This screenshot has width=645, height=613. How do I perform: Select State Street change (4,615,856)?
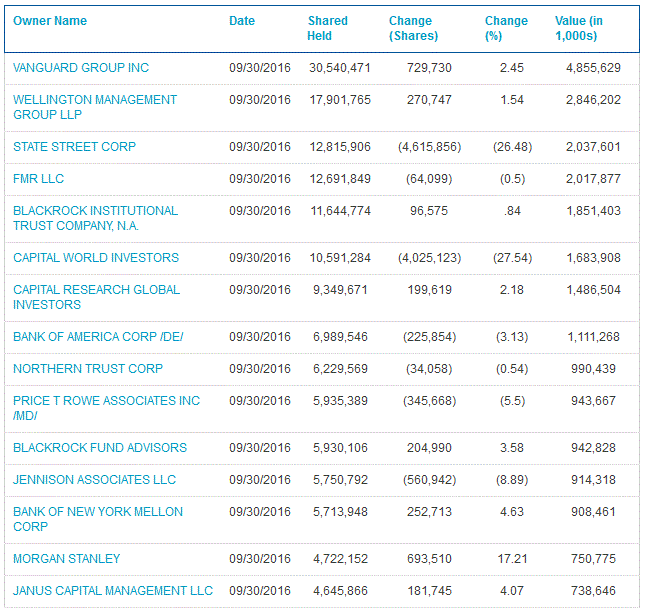point(429,146)
